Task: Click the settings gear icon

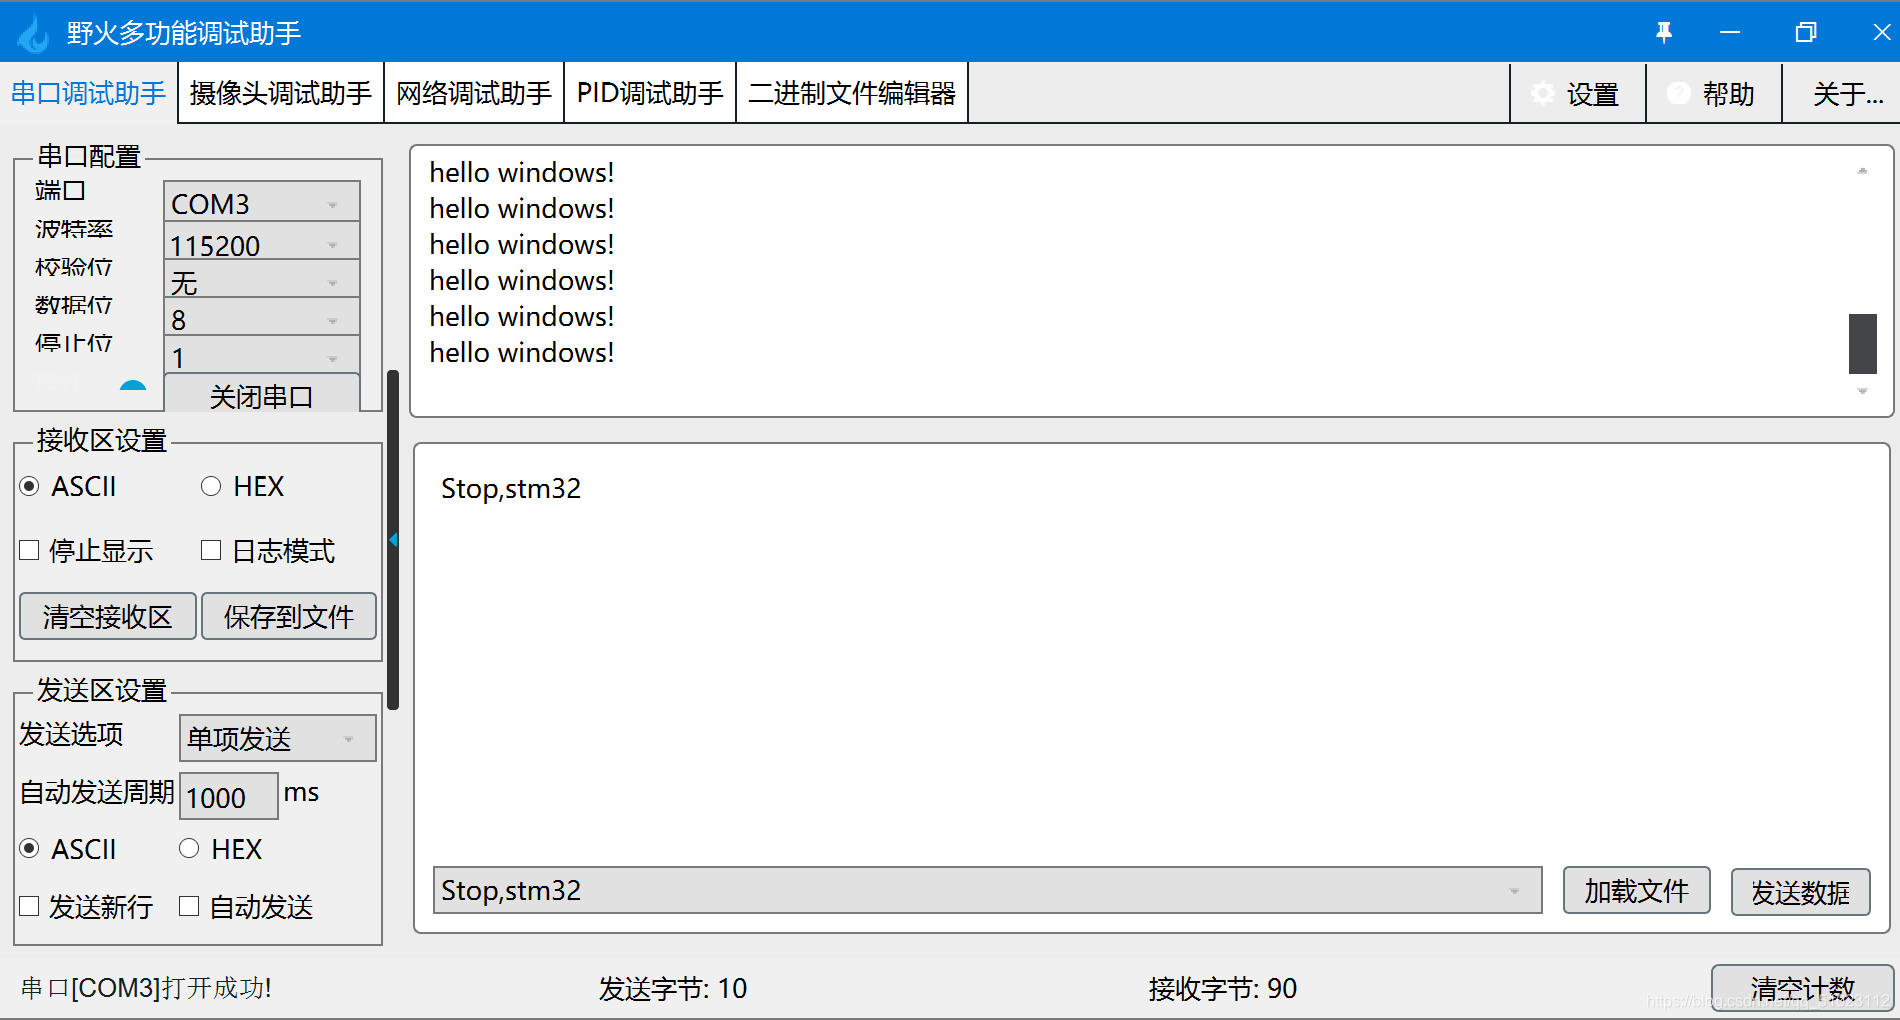Action: tap(1543, 93)
